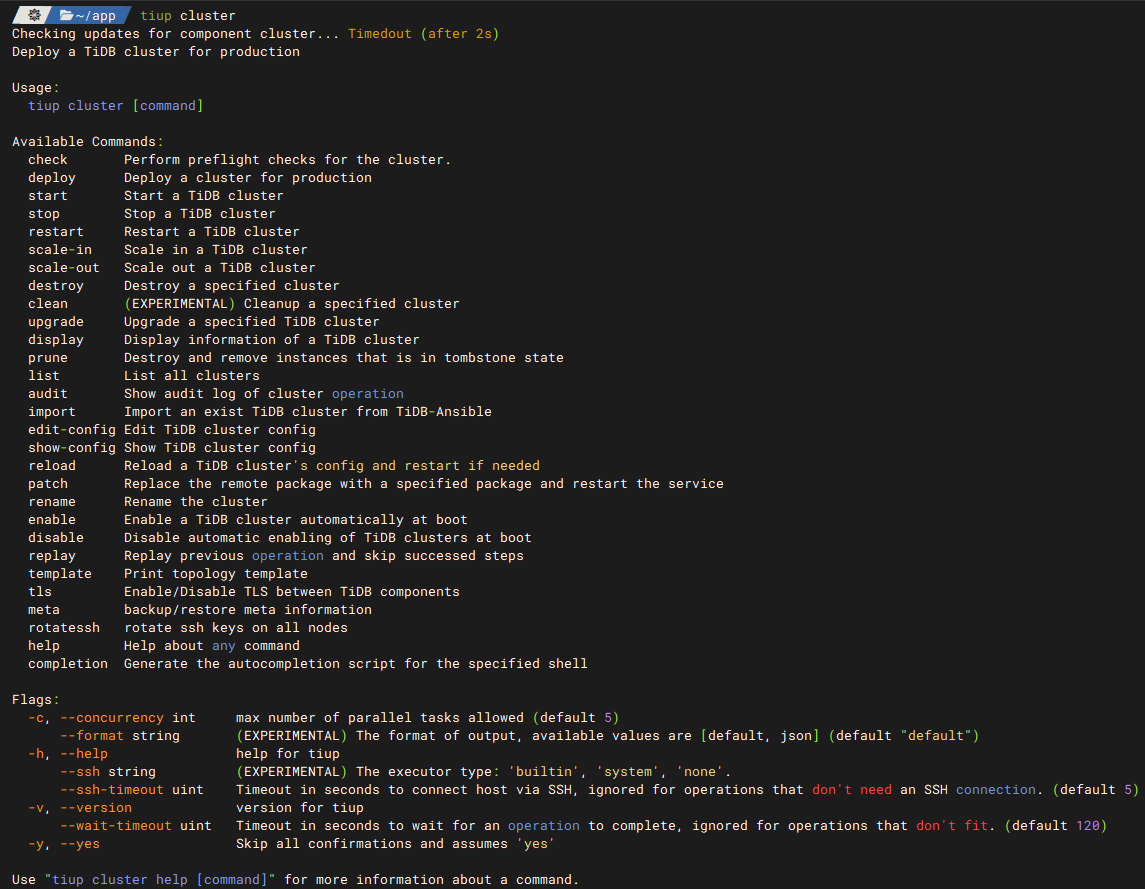Viewport: 1145px width, 889px height.
Task: Click 'Replace the remote package' description
Action: (x=424, y=484)
